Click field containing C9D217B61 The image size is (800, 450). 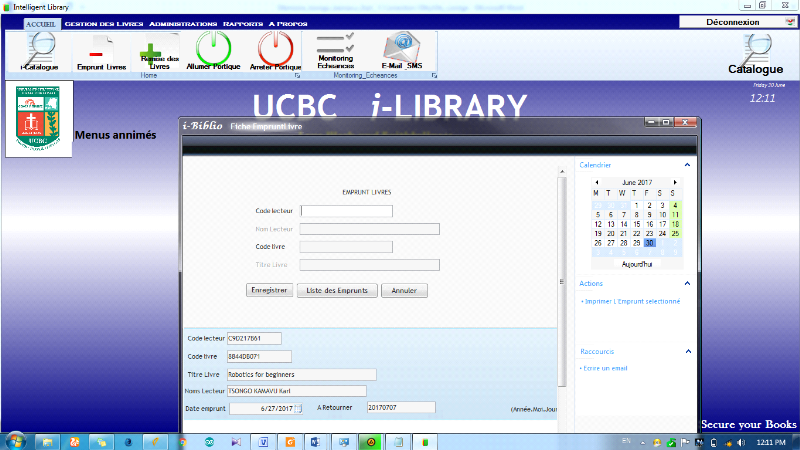(254, 338)
